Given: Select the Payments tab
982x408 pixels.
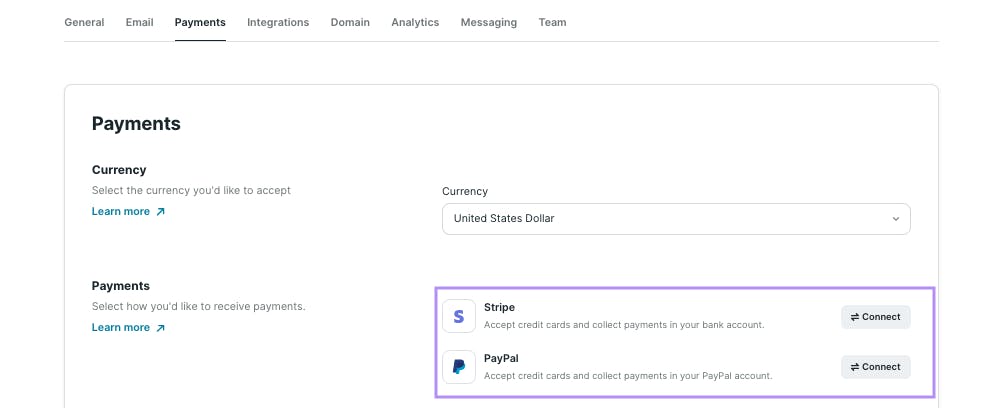Looking at the screenshot, I should [x=200, y=22].
